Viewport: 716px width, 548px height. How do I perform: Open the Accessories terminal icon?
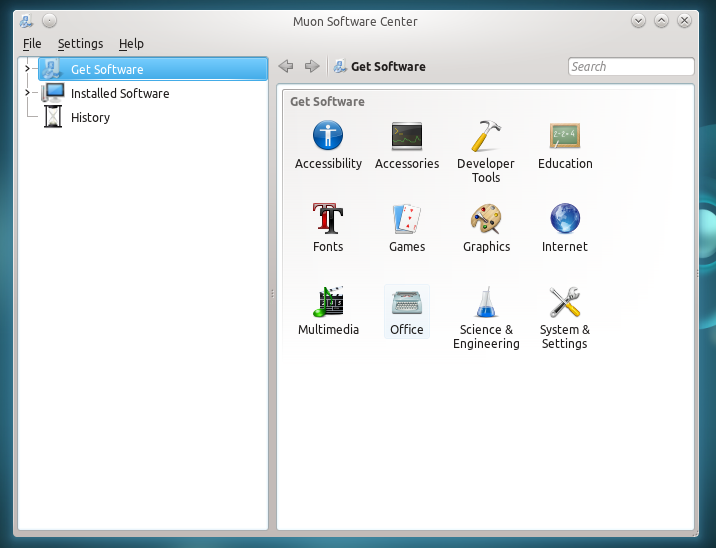point(407,136)
